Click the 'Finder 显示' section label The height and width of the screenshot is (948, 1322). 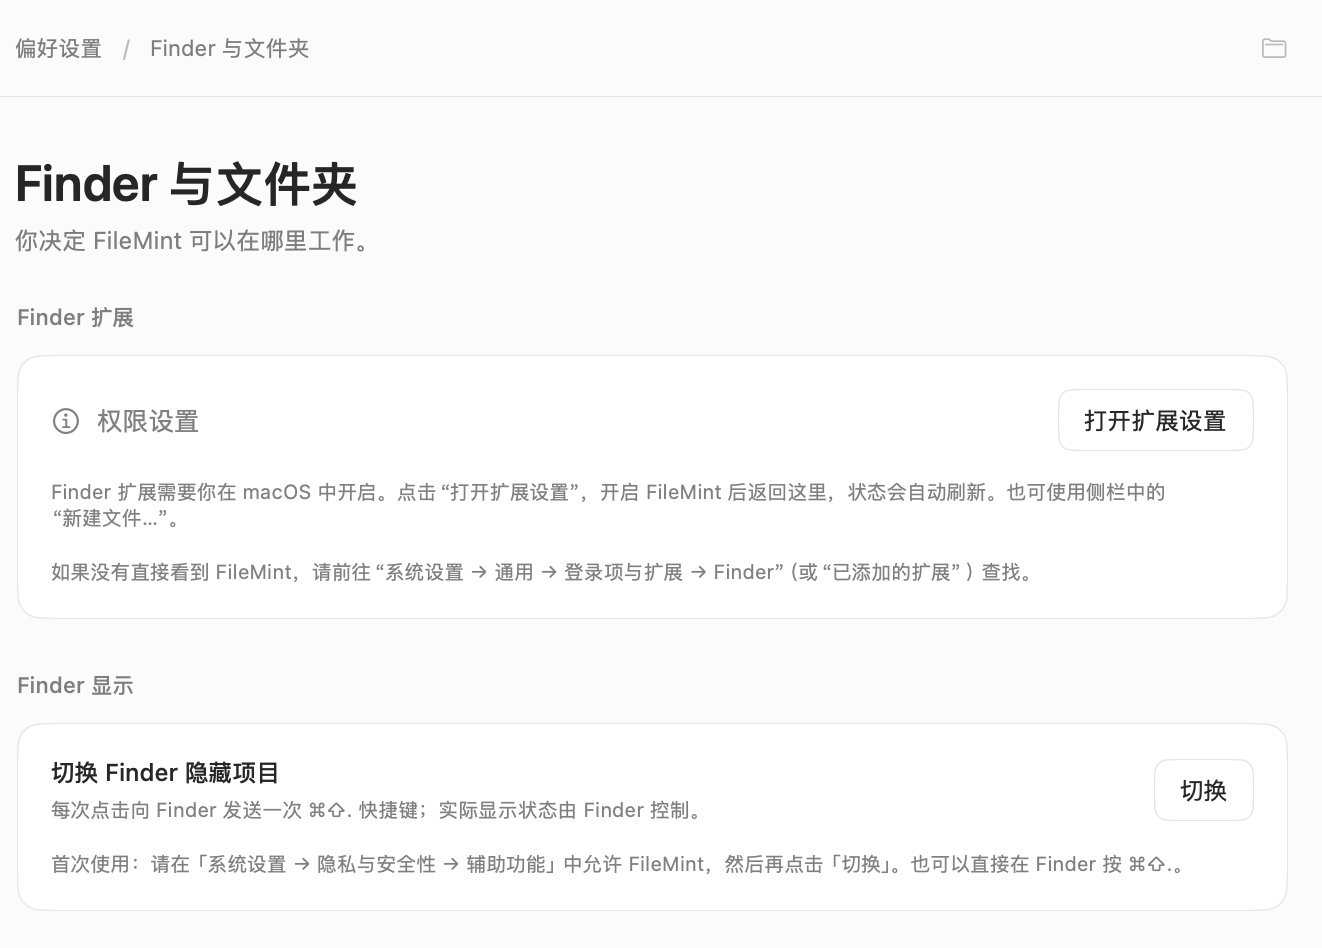point(75,685)
